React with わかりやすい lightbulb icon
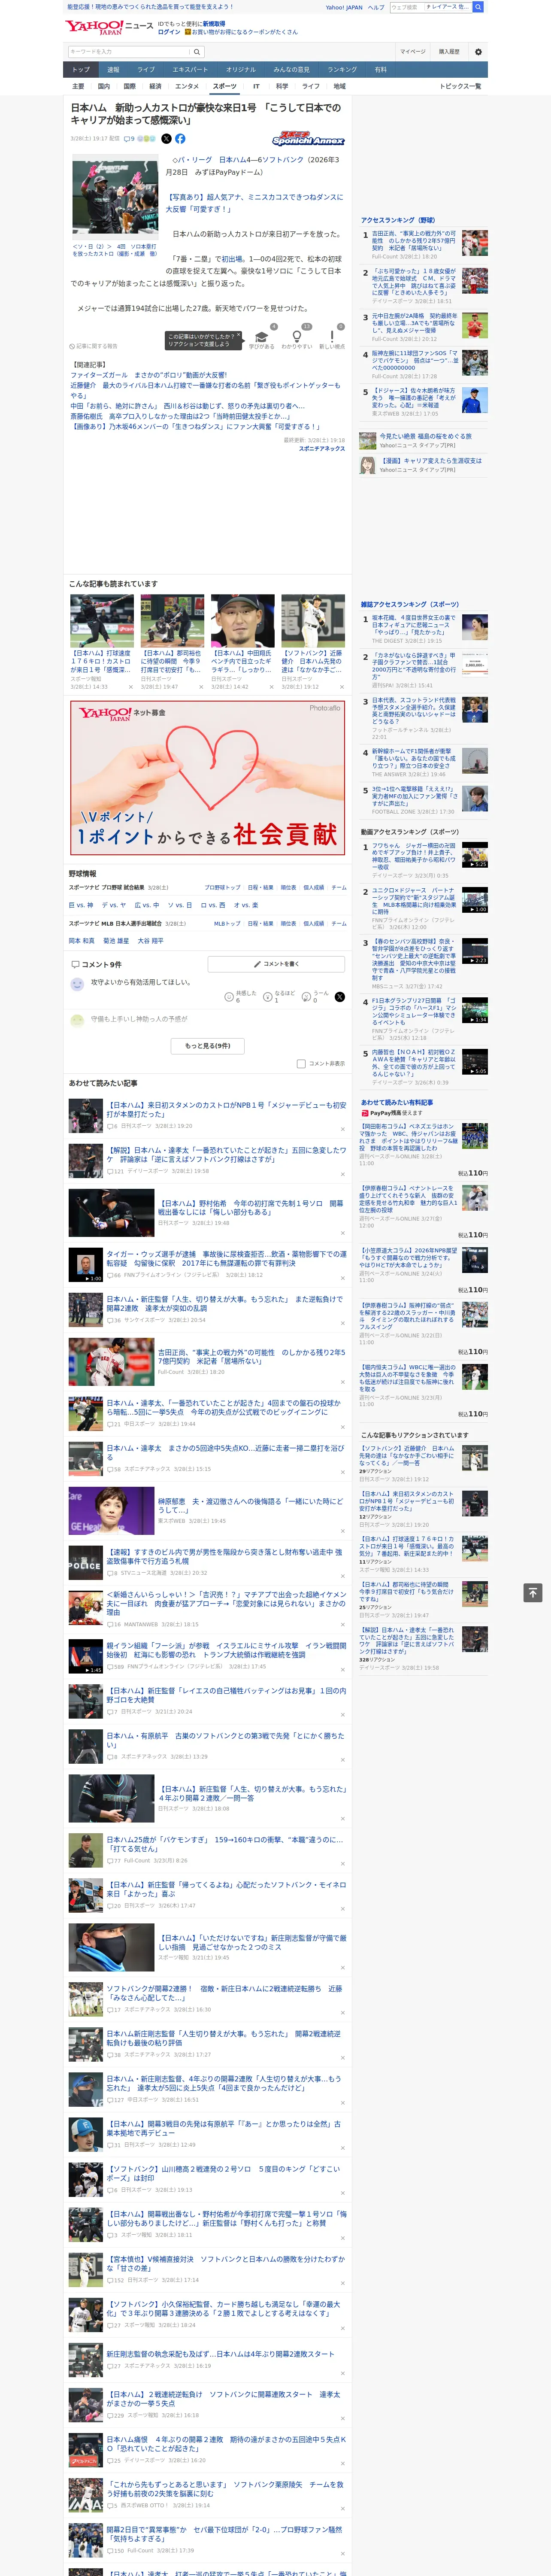 coord(296,337)
